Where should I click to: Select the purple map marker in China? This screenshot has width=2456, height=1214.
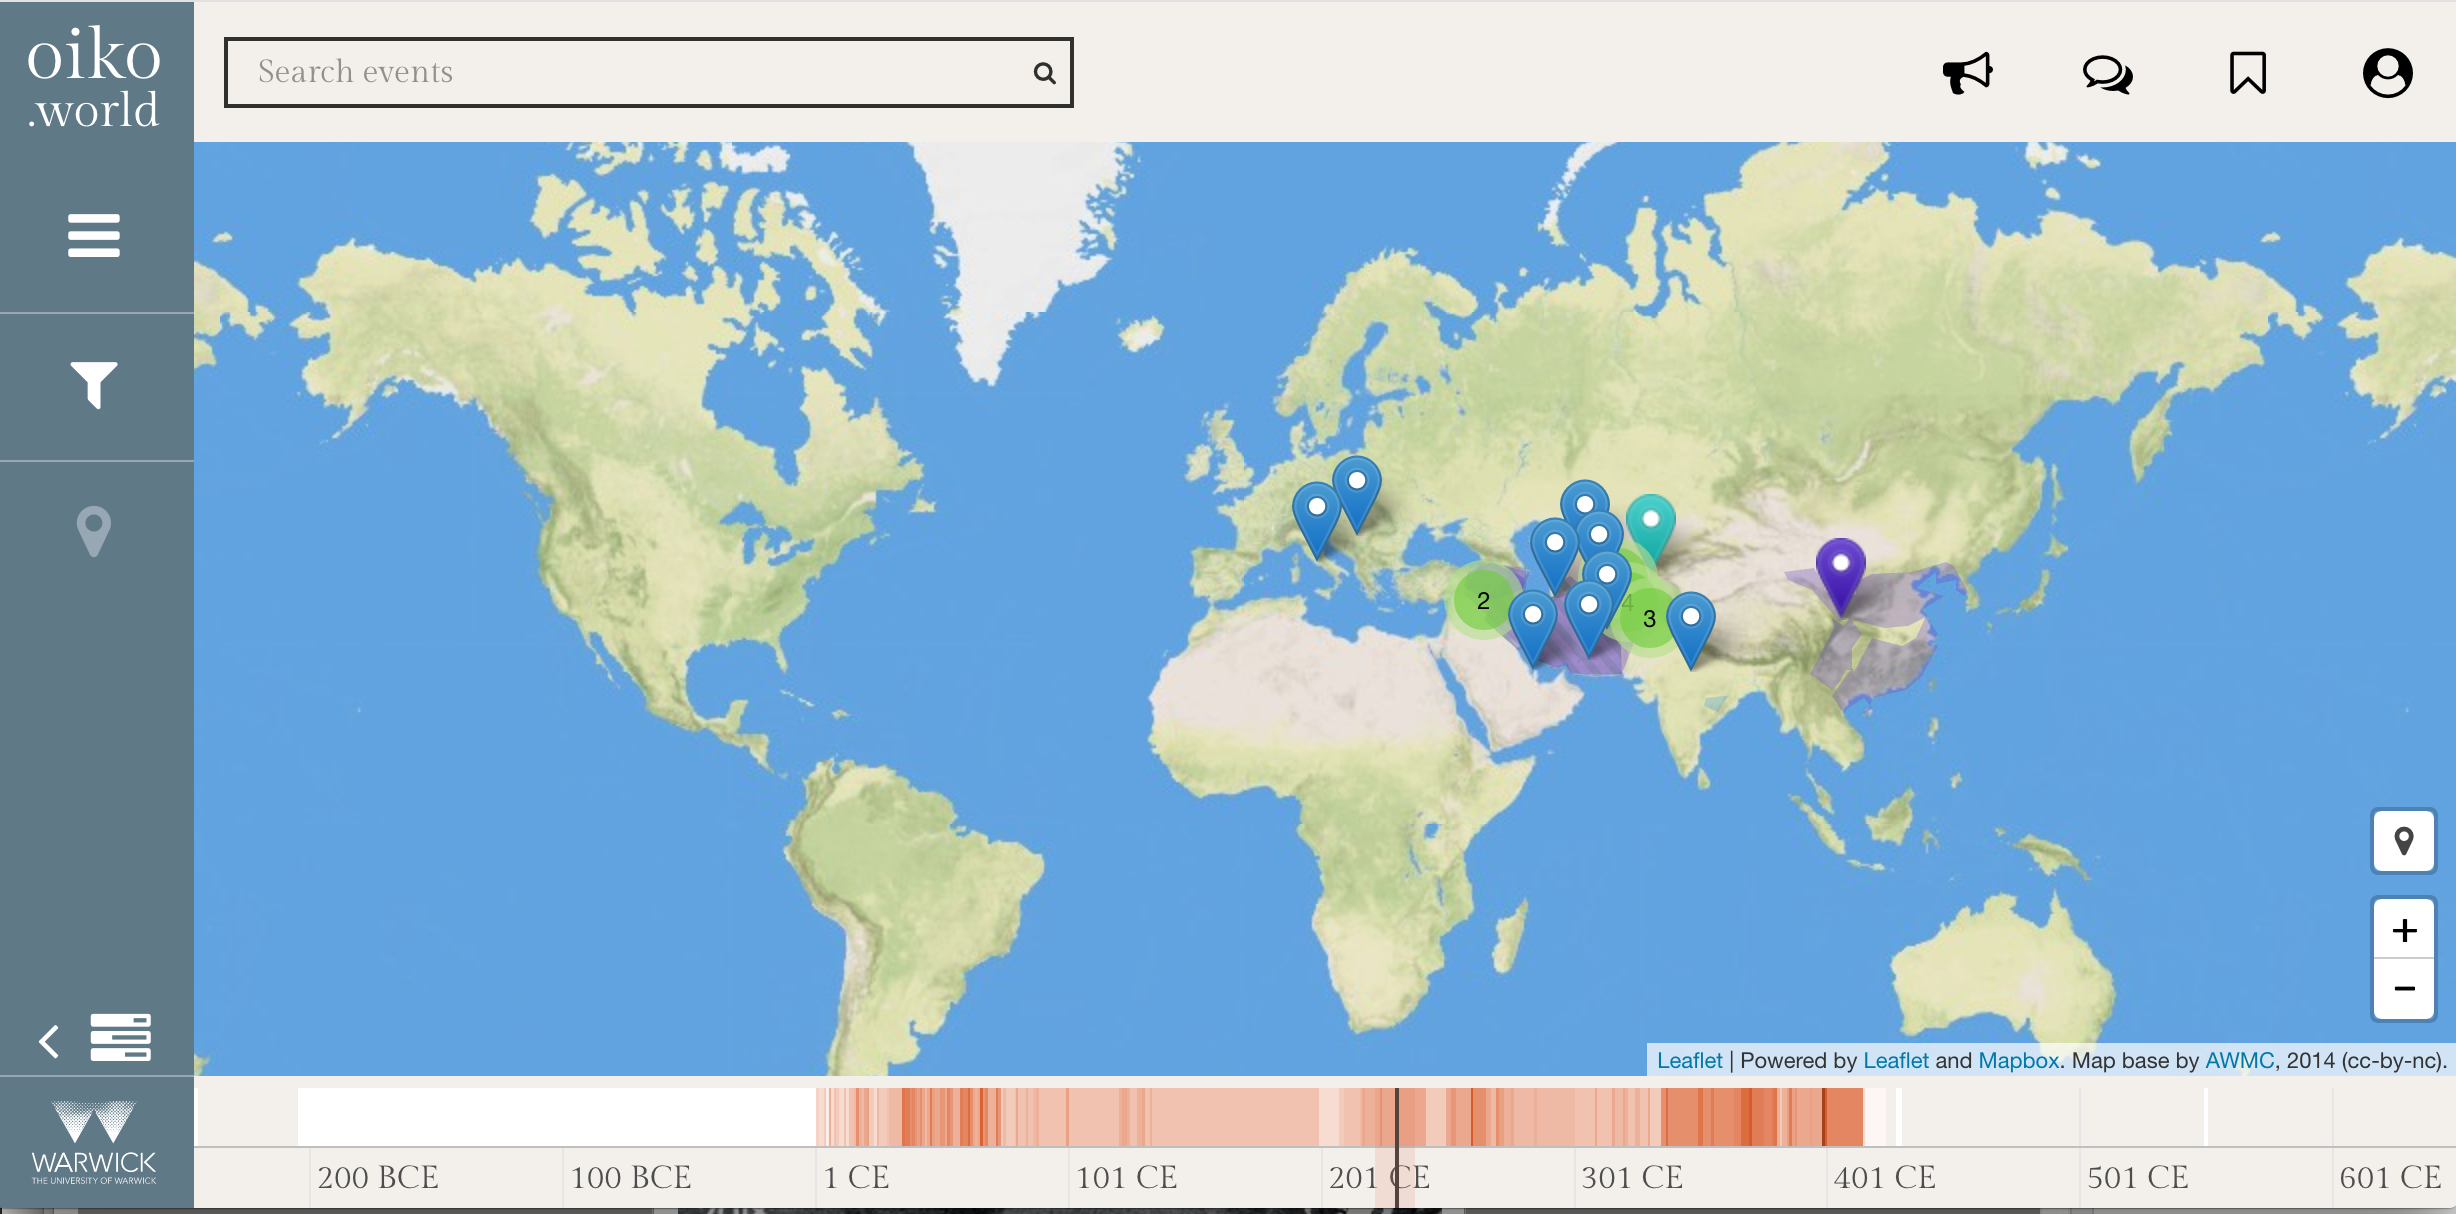1840,567
